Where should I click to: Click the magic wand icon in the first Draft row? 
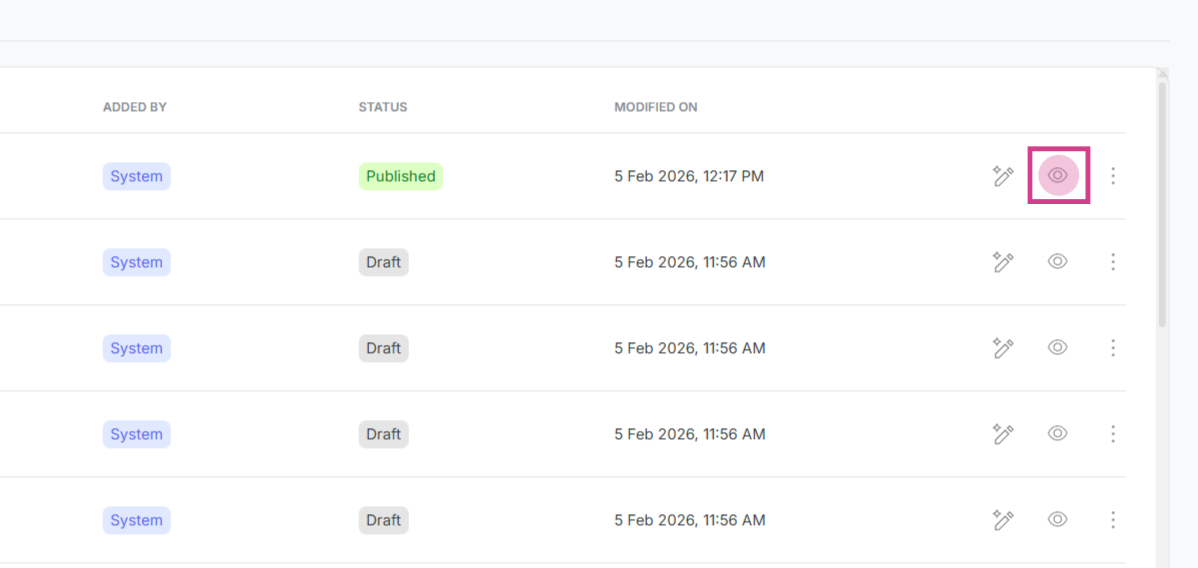pos(1003,263)
